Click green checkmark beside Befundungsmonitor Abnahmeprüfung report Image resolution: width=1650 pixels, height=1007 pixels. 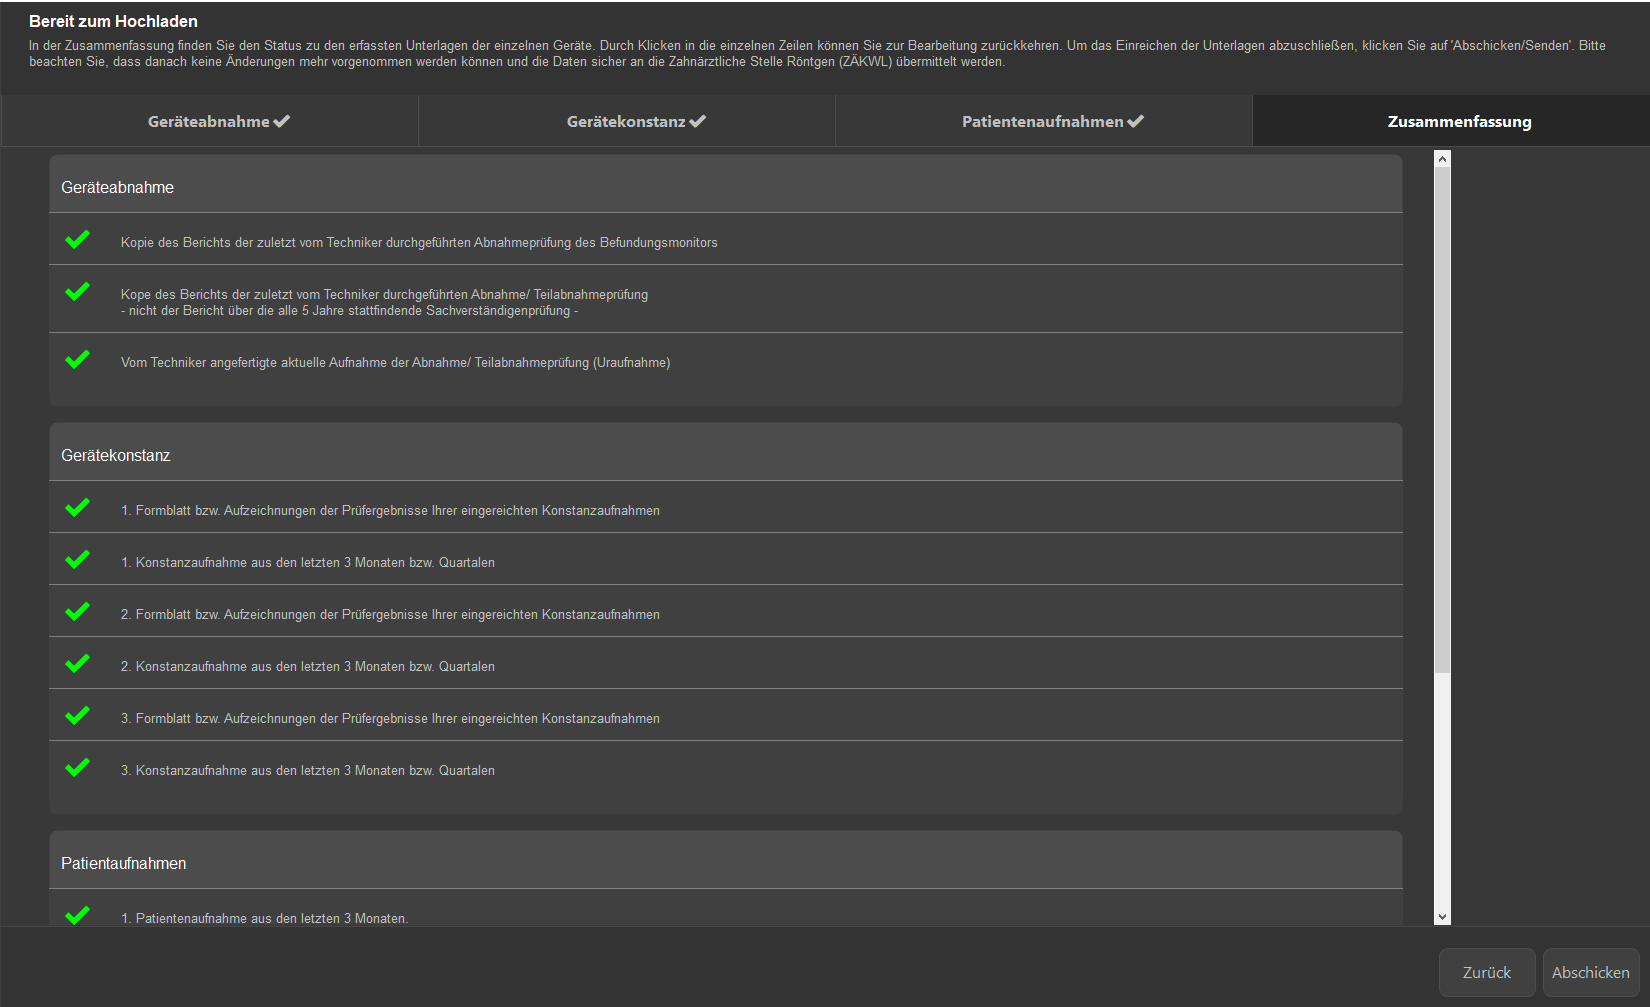(x=77, y=240)
